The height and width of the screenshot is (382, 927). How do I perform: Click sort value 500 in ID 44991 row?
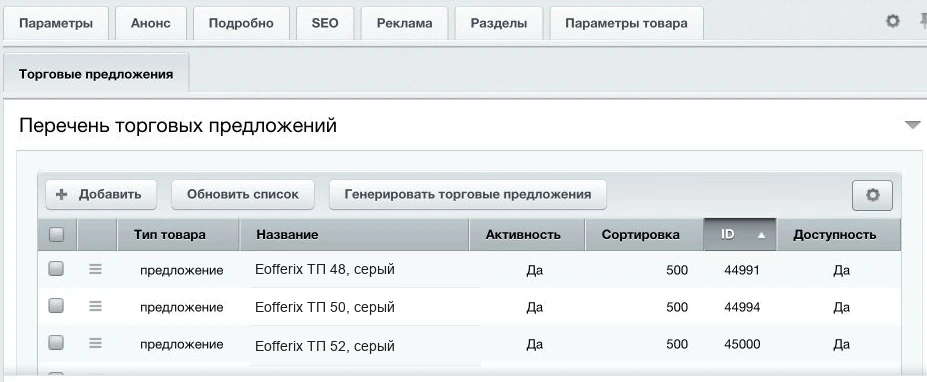click(676, 270)
